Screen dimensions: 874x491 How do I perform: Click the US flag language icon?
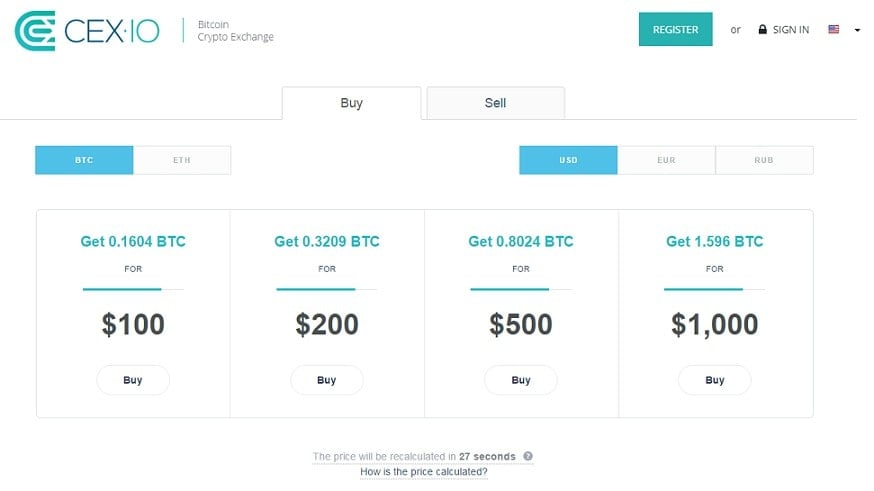[833, 30]
